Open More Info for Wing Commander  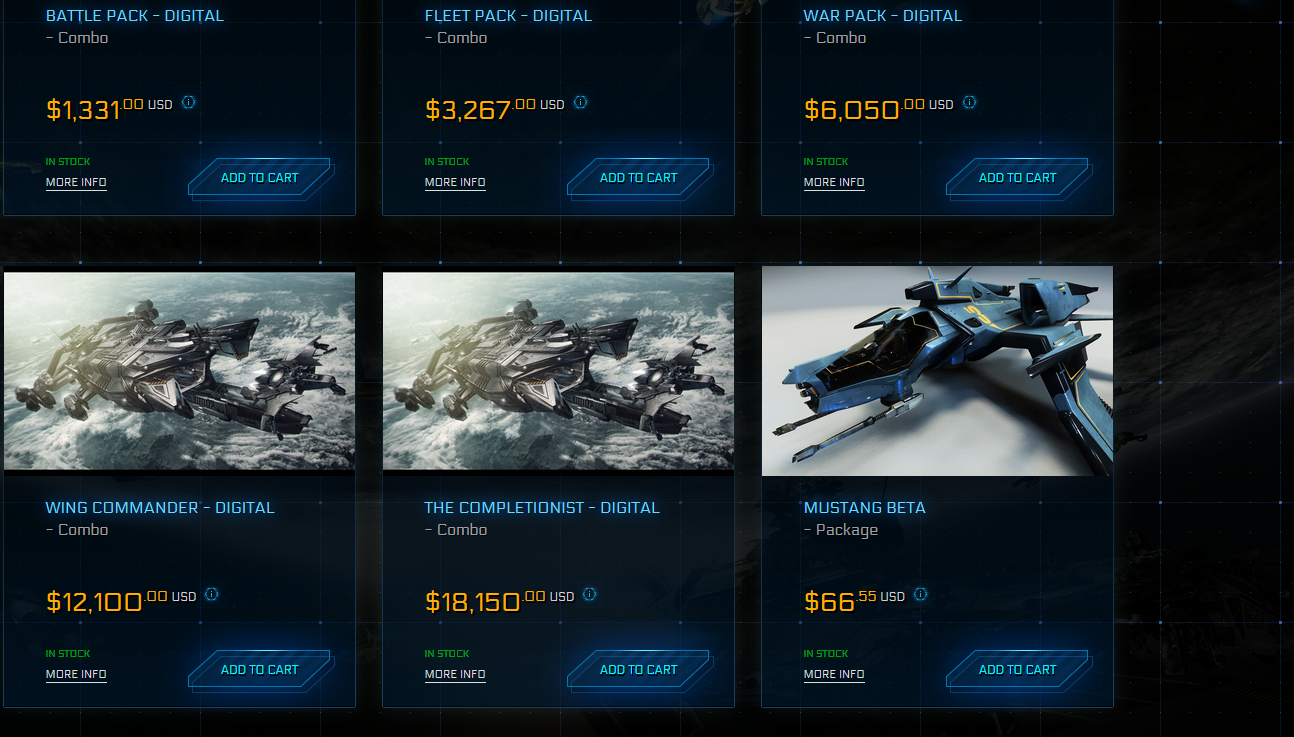[76, 674]
